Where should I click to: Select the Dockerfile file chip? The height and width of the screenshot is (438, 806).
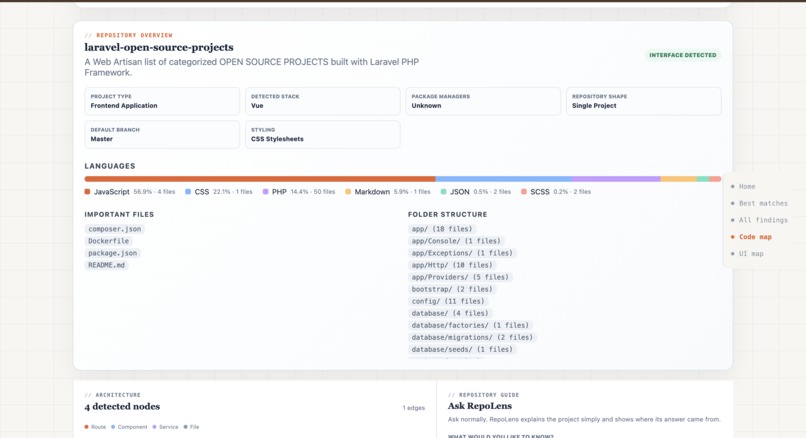click(108, 241)
